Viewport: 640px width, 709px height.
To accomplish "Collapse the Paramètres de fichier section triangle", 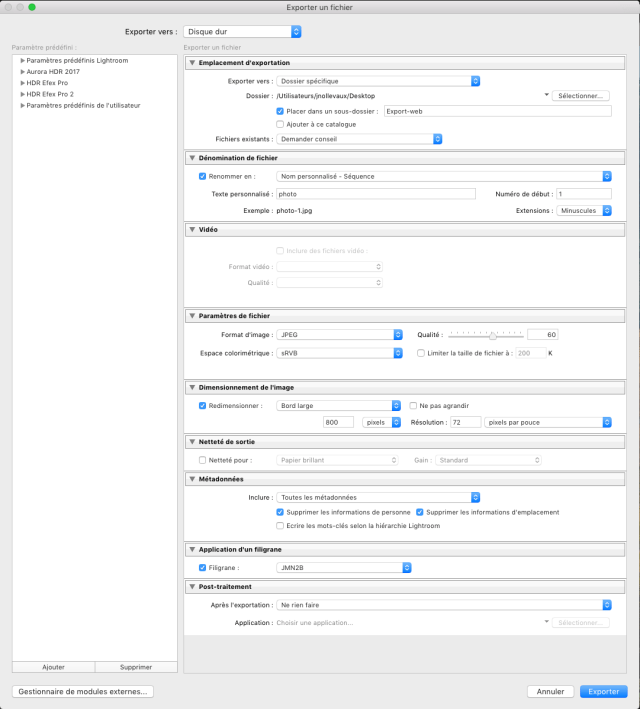I will click(193, 316).
